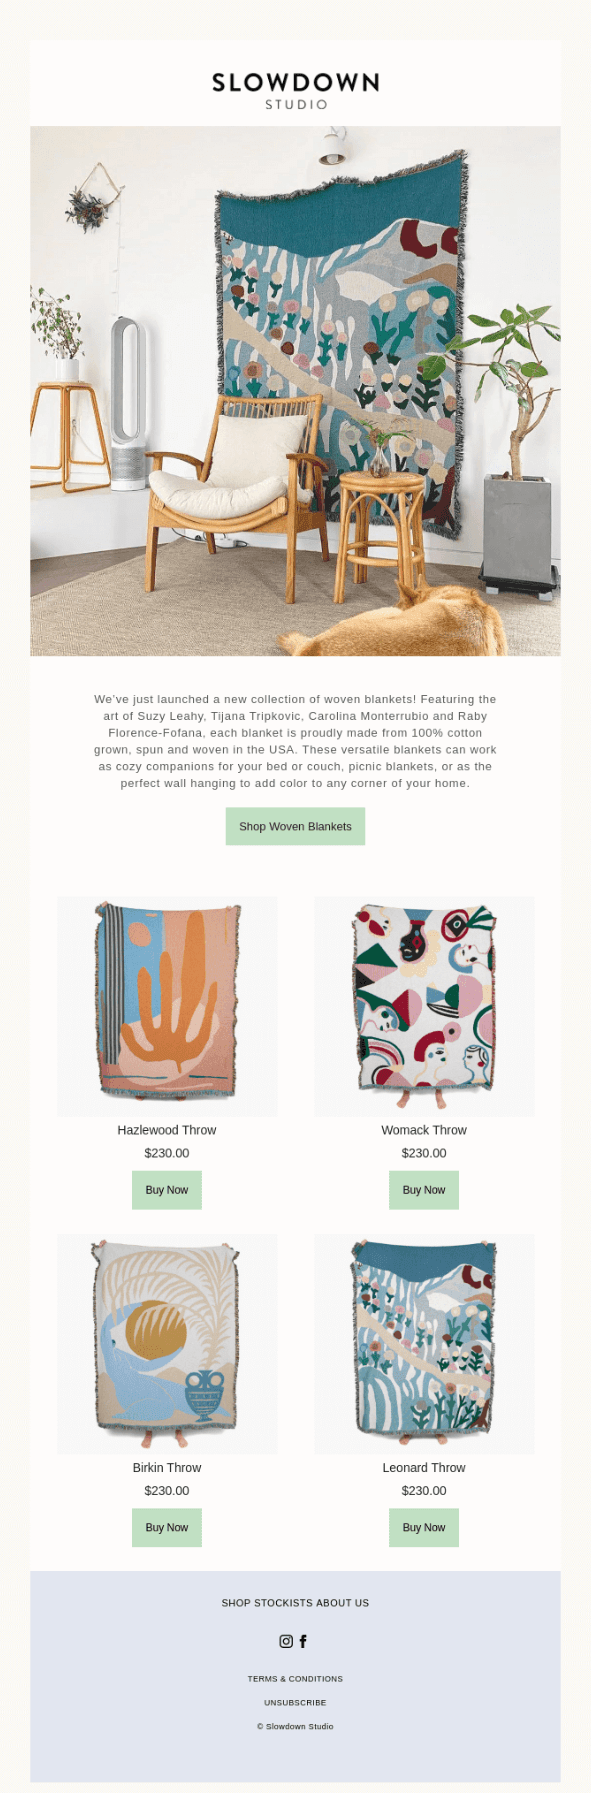The image size is (591, 1793).
Task: Buy the Hazlewood Throw now
Action: click(x=167, y=1190)
